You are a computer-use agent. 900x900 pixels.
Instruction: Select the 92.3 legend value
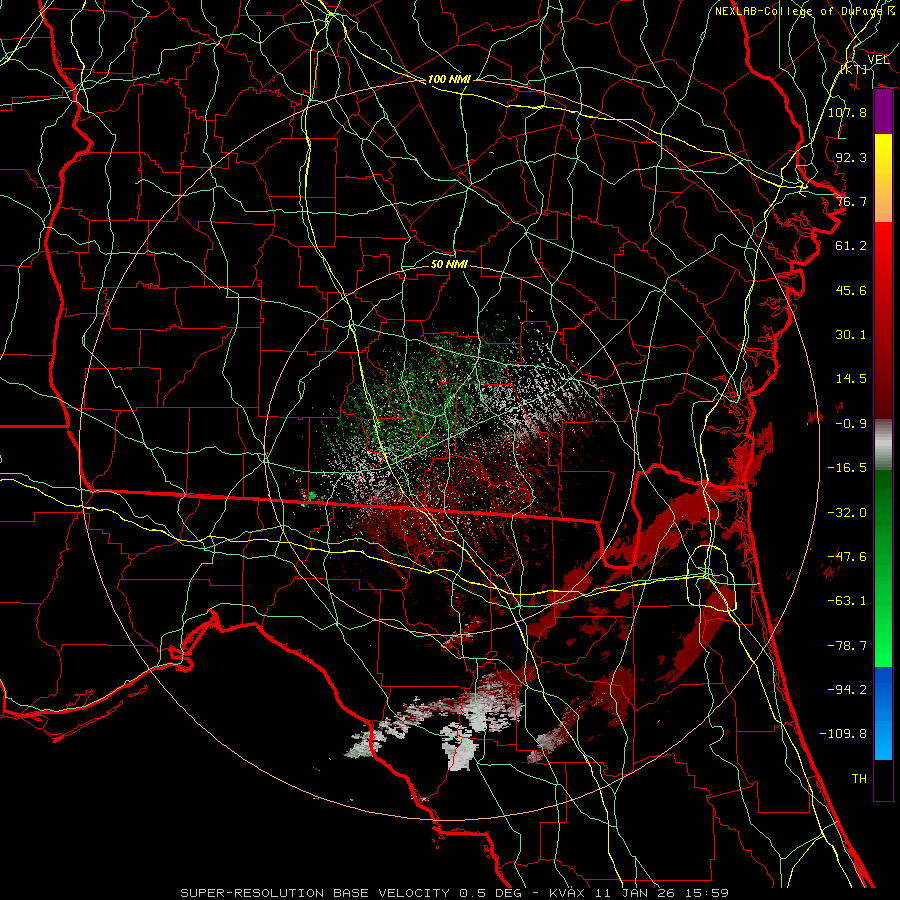(x=851, y=157)
